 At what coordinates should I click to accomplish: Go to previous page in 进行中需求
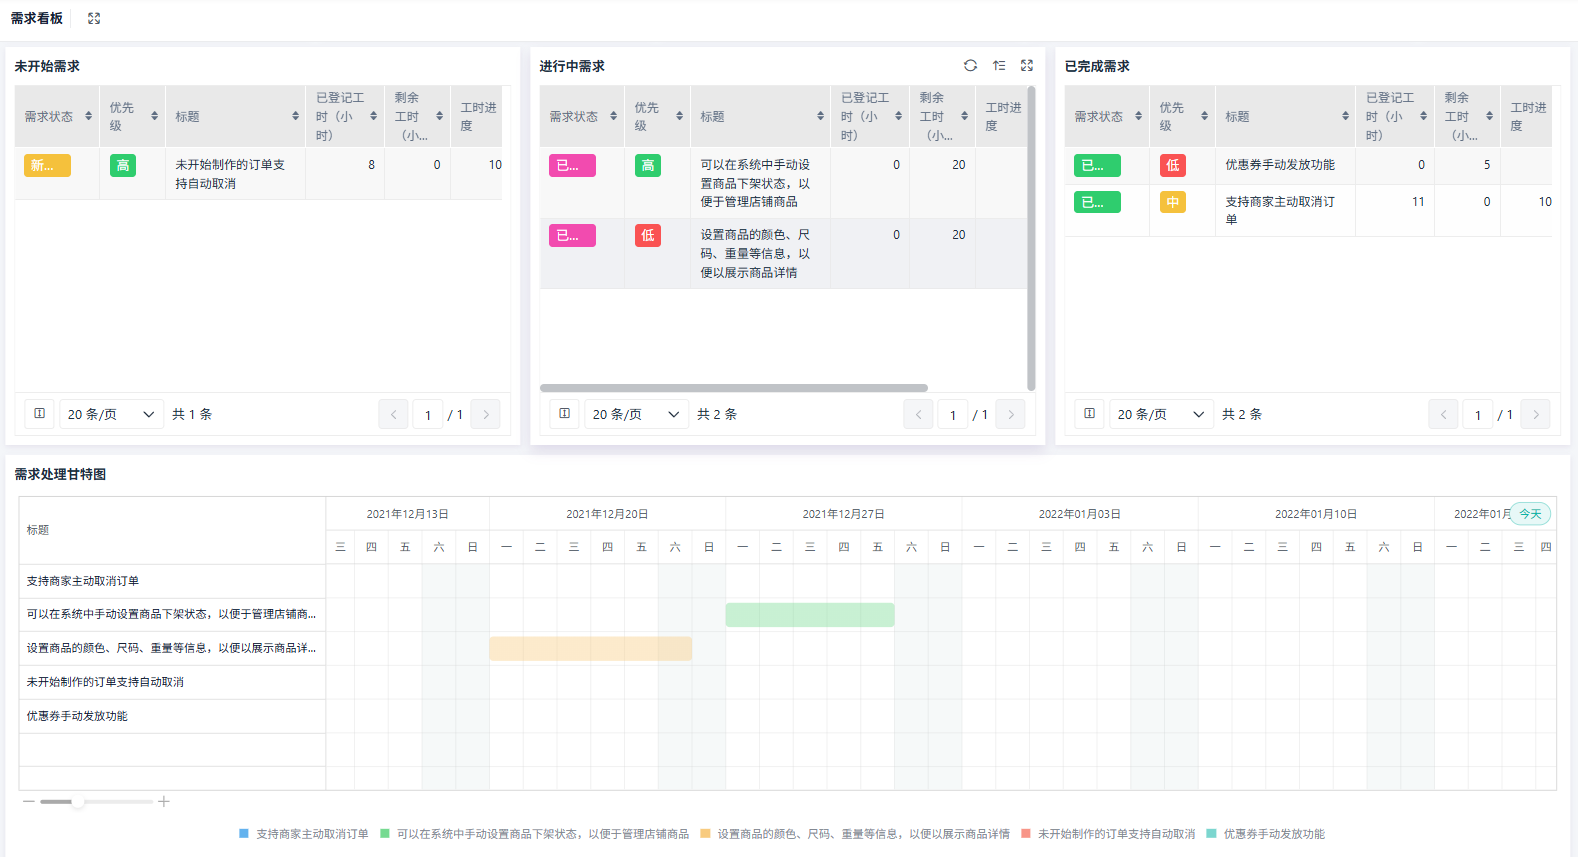pyautogui.click(x=918, y=414)
